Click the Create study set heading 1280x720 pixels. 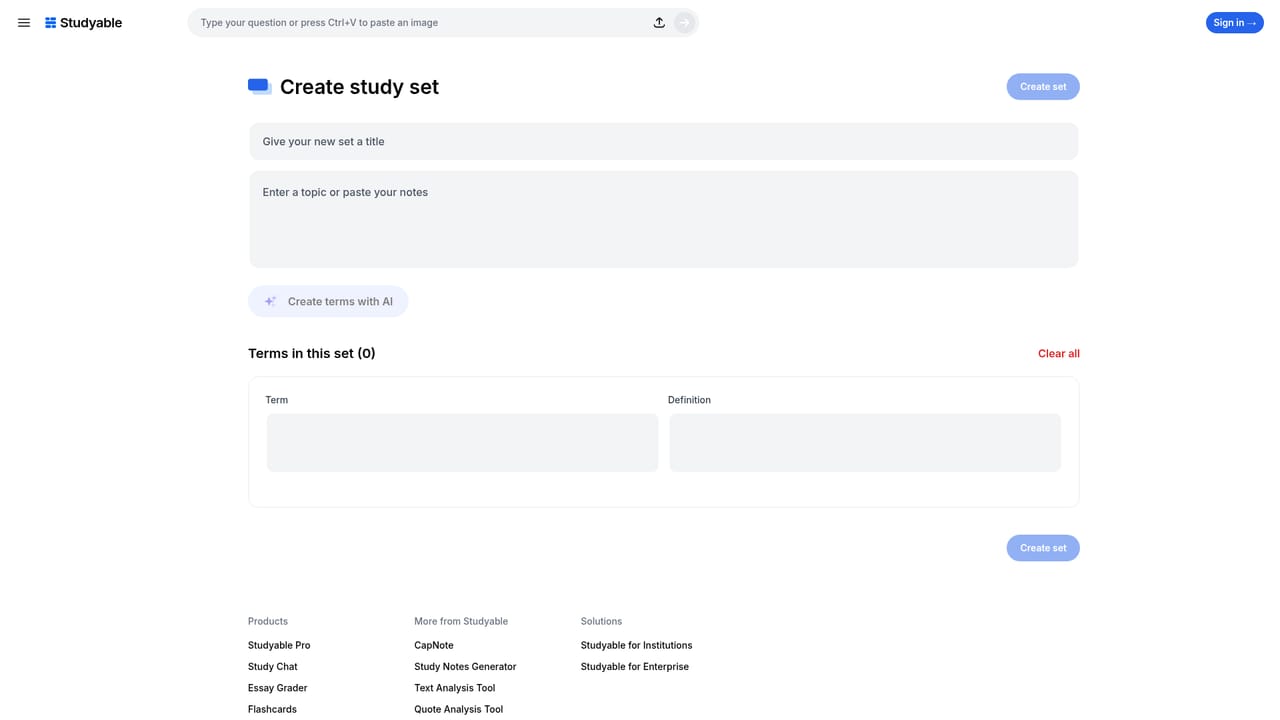coord(359,87)
